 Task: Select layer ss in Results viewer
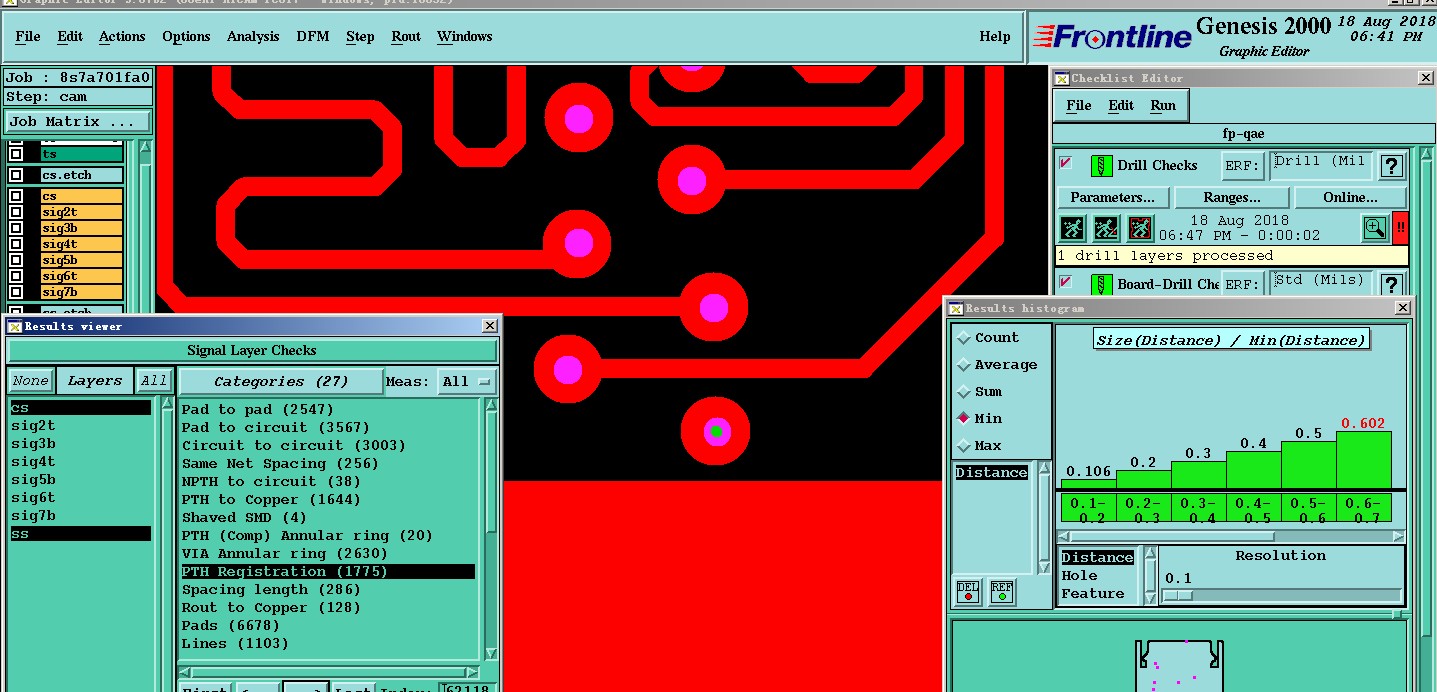(80, 534)
